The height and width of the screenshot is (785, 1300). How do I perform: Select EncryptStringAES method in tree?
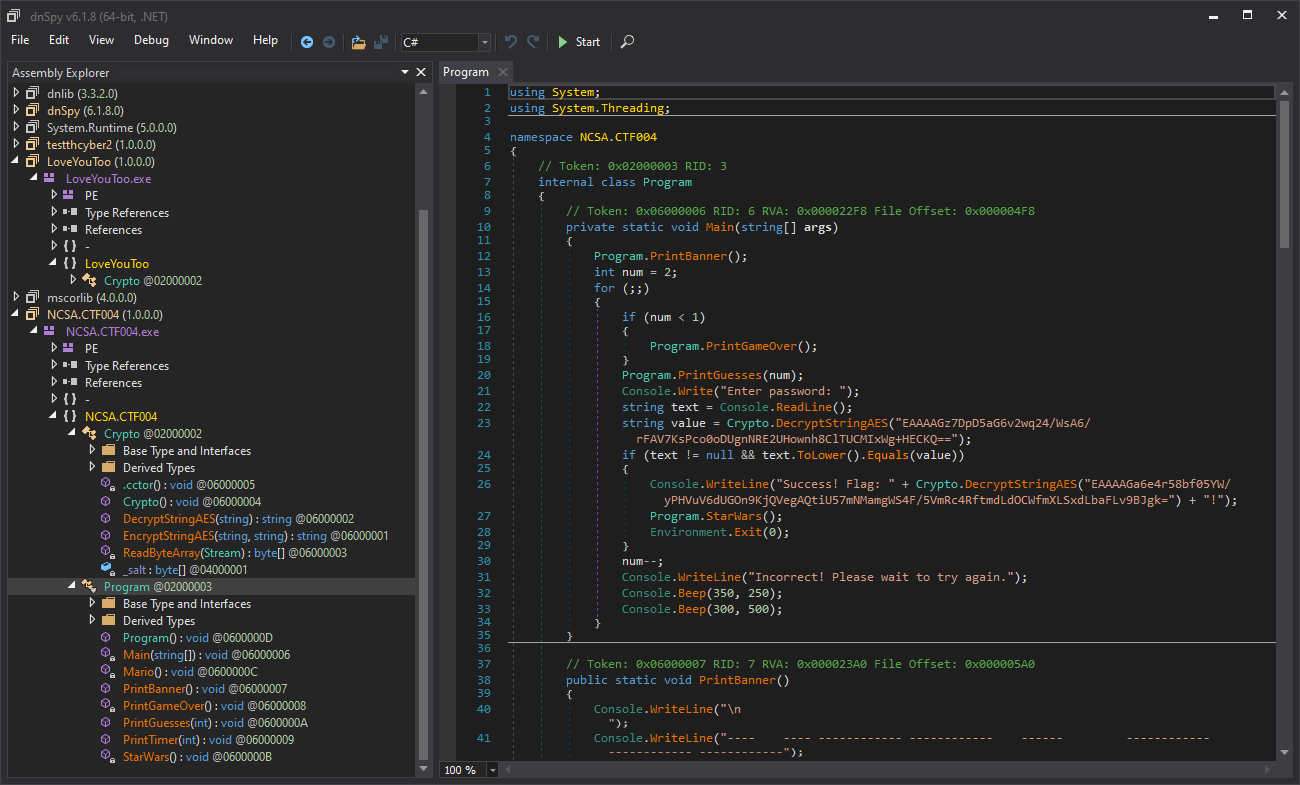(255, 535)
